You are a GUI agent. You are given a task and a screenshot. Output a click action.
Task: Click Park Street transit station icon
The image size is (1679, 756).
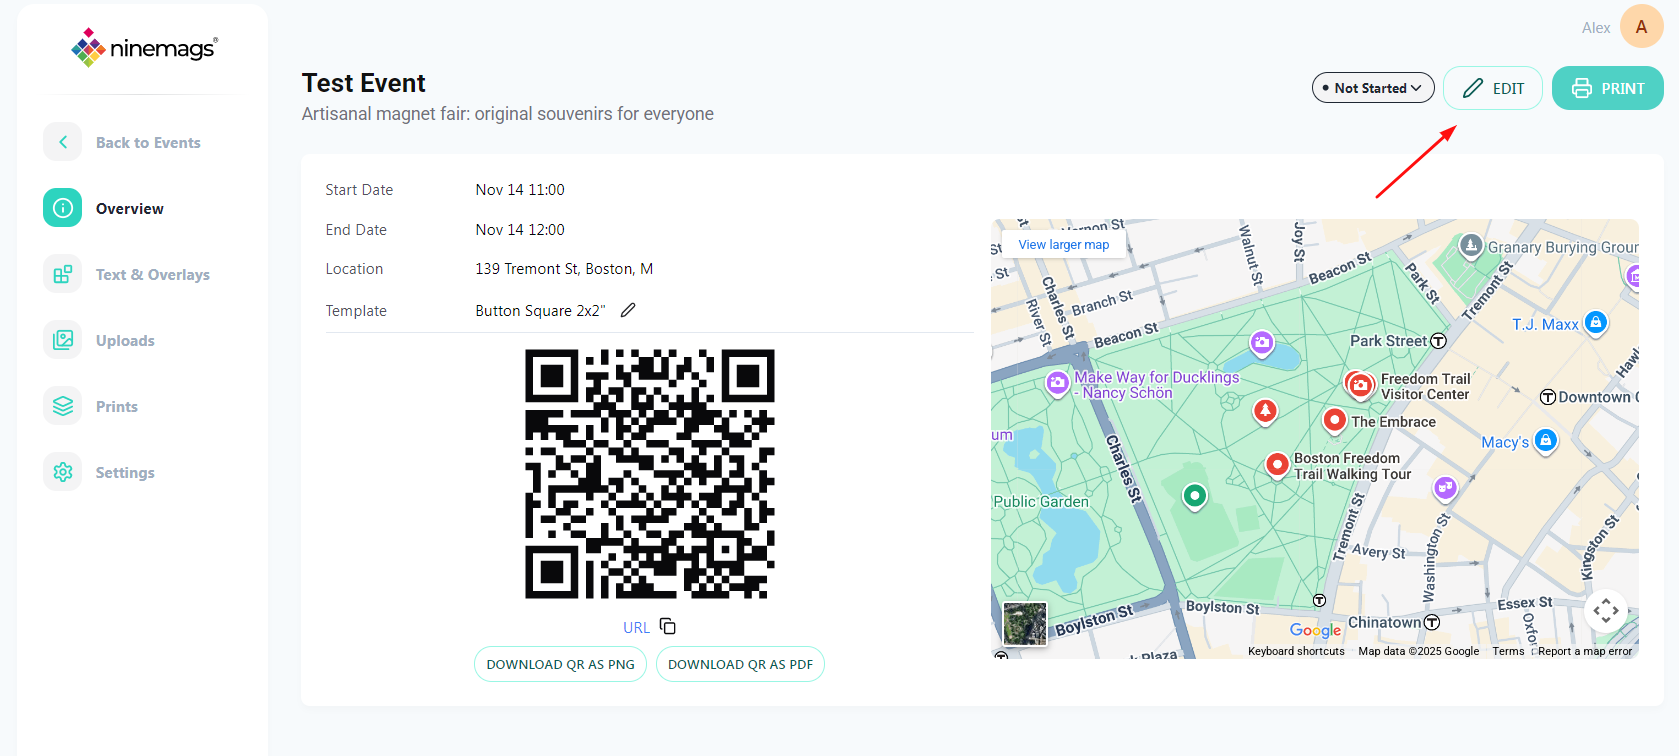(x=1438, y=341)
